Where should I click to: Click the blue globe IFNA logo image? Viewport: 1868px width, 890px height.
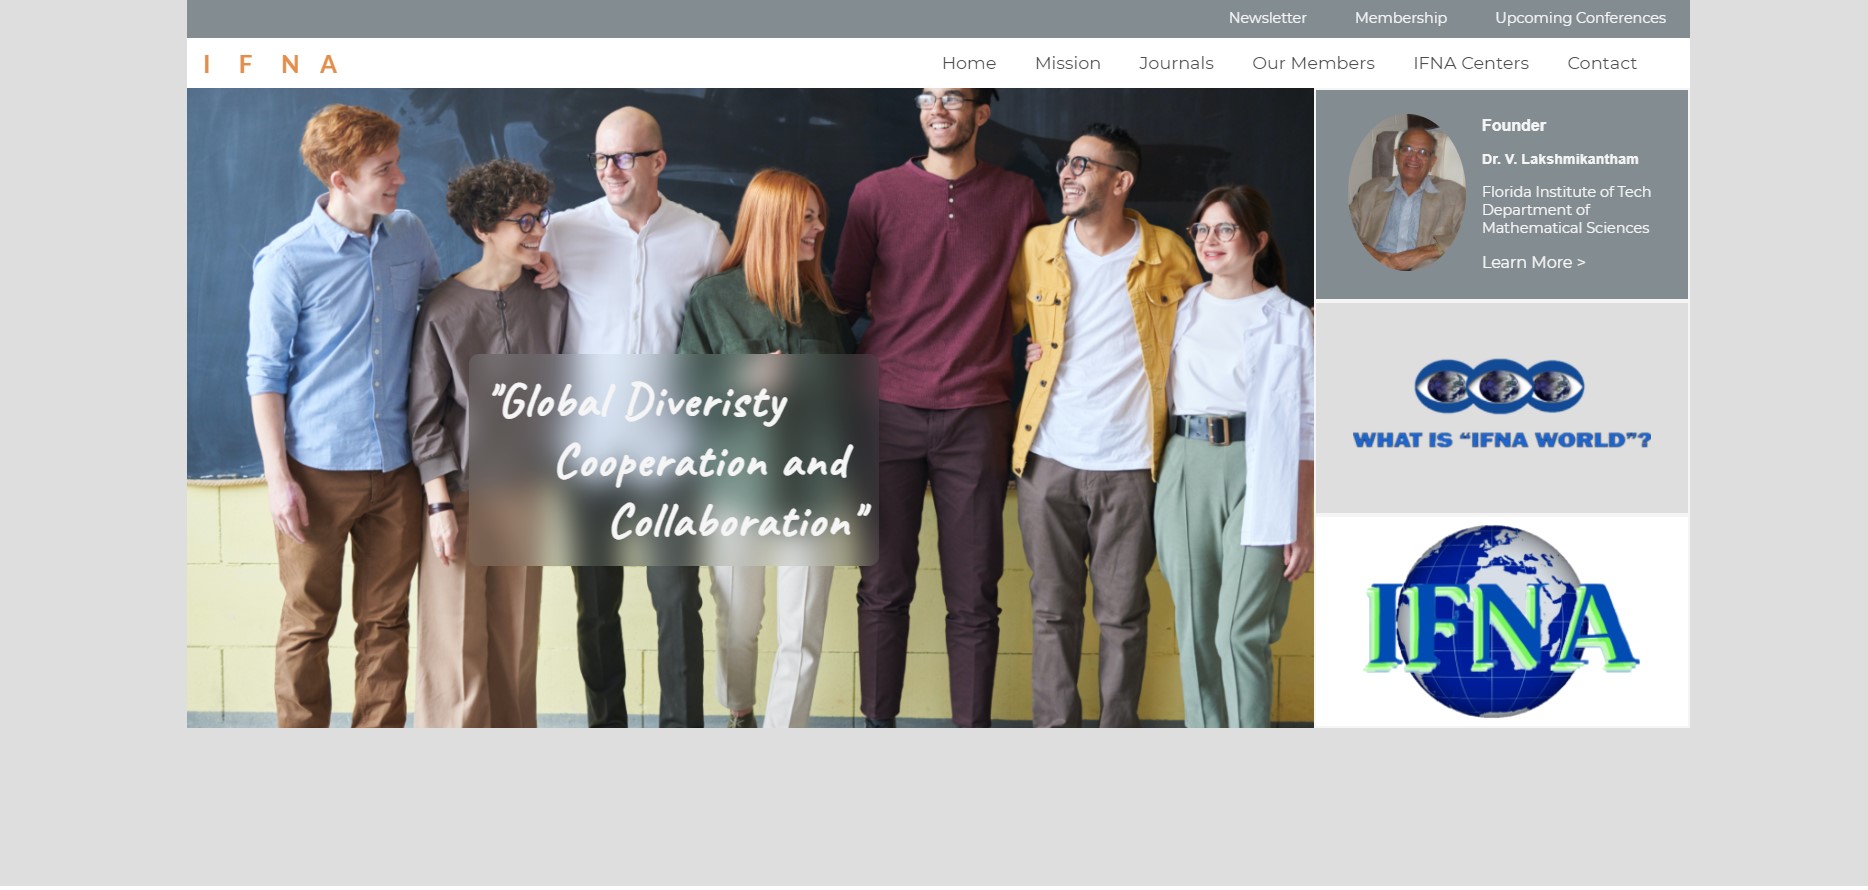1501,622
